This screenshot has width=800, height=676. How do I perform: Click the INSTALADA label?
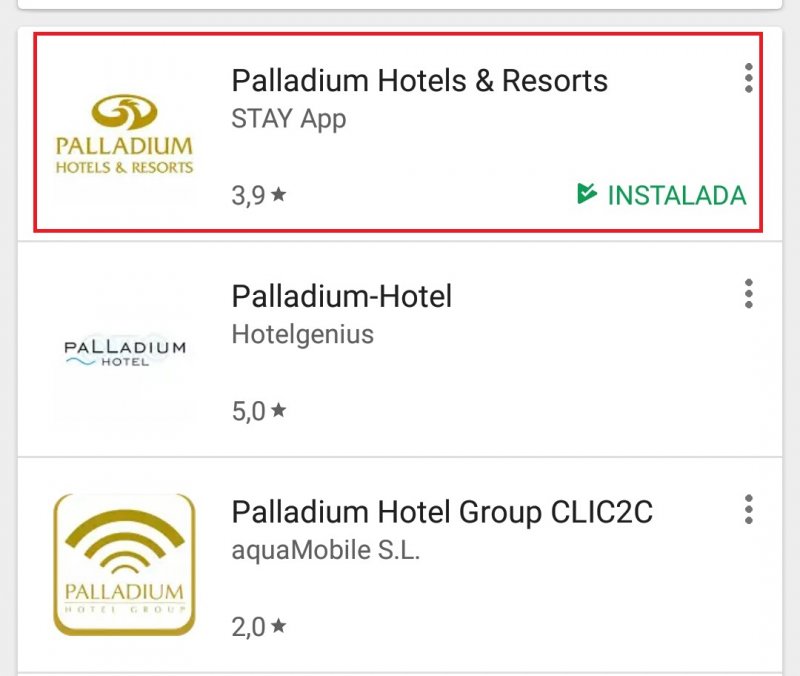(677, 195)
